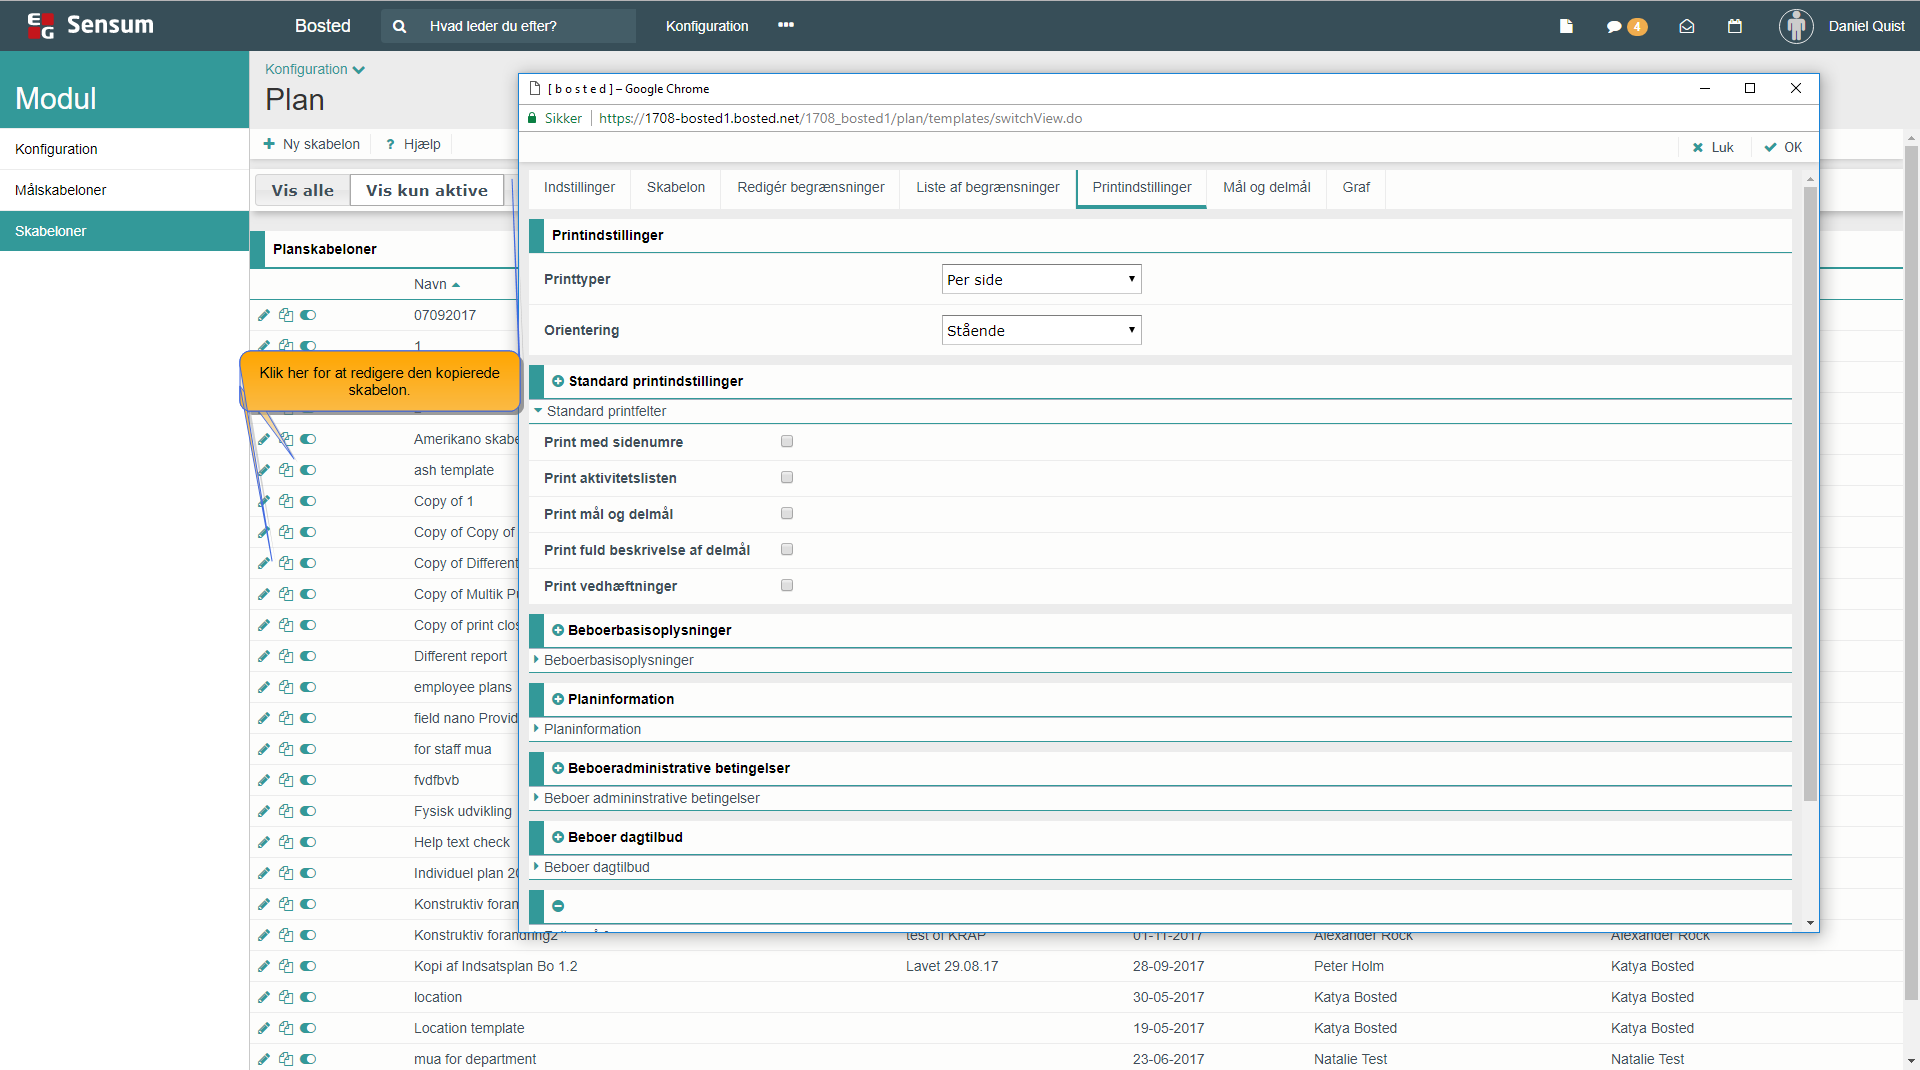Open the Orientering dropdown
The image size is (1920, 1070).
click(x=1040, y=331)
